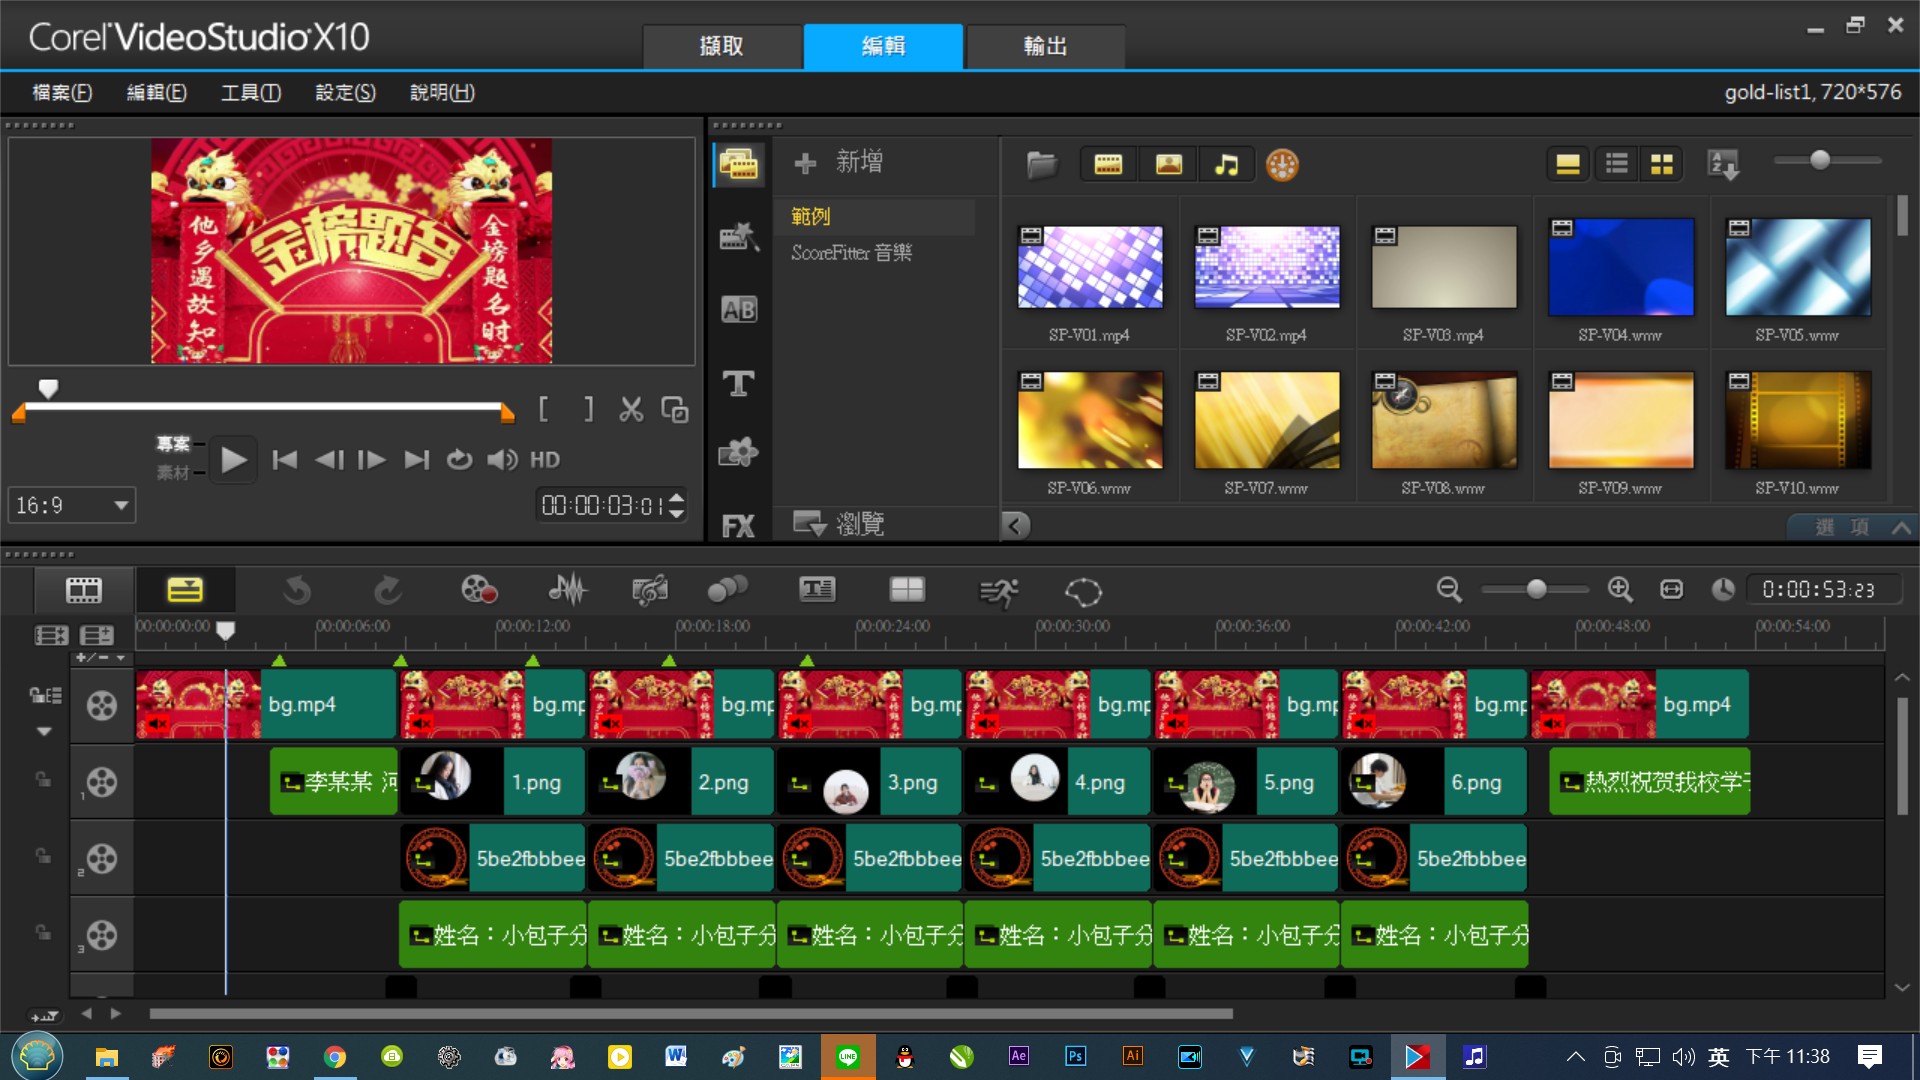This screenshot has height=1080, width=1920.
Task: Open the Record/Capture option icon
Action: [479, 591]
